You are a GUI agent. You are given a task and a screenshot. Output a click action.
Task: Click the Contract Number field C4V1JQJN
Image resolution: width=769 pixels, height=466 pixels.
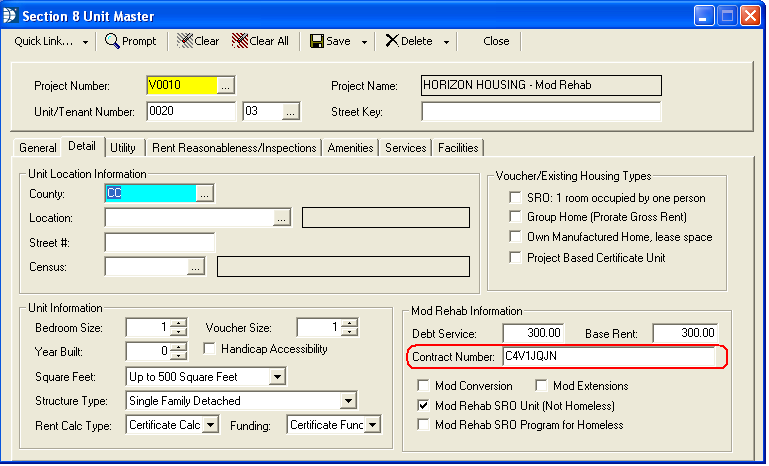pyautogui.click(x=609, y=357)
